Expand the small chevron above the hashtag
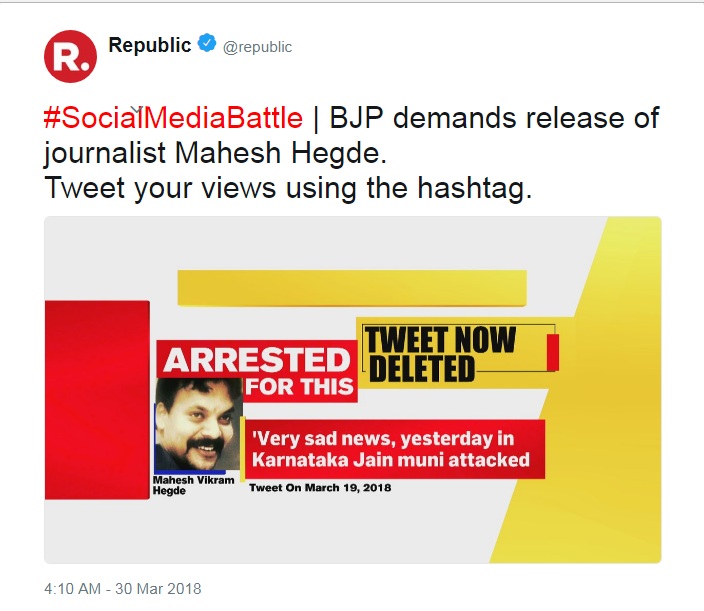Screen dimensions: 704x611 [x=136, y=110]
